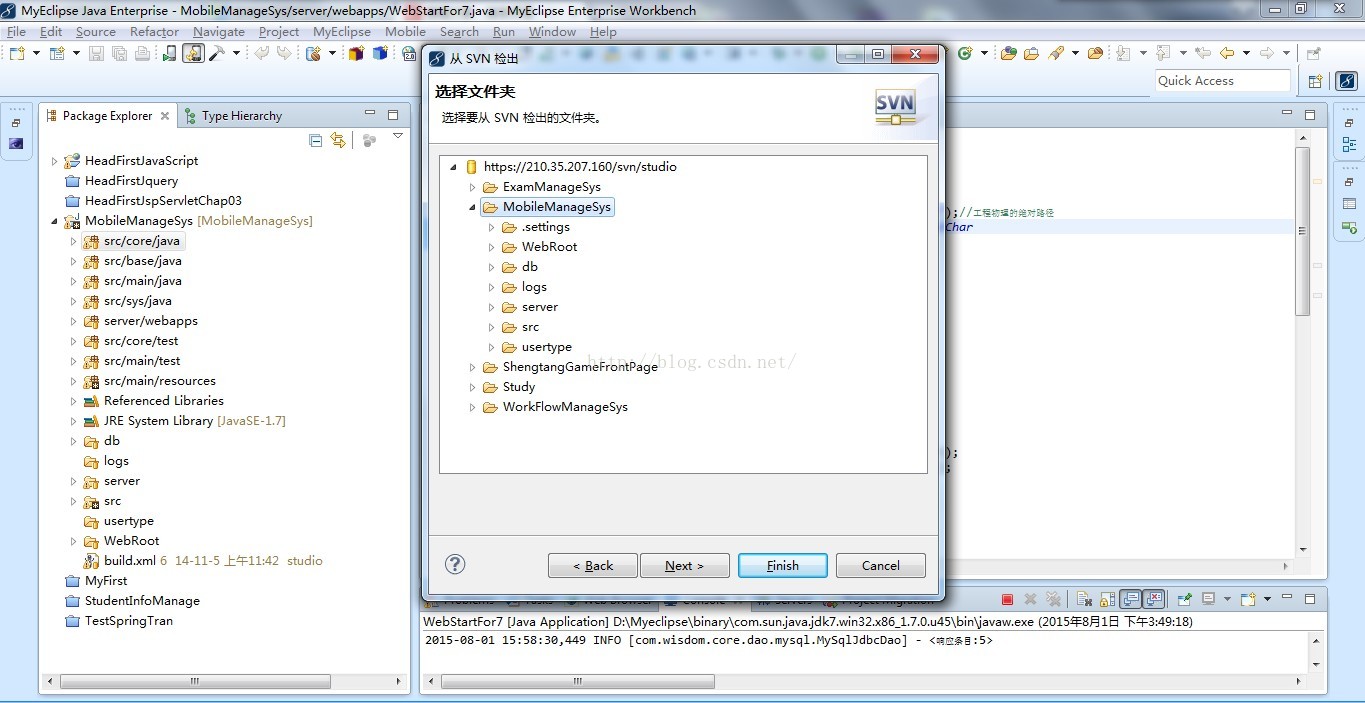Click the Next button in SVN dialog

[685, 565]
